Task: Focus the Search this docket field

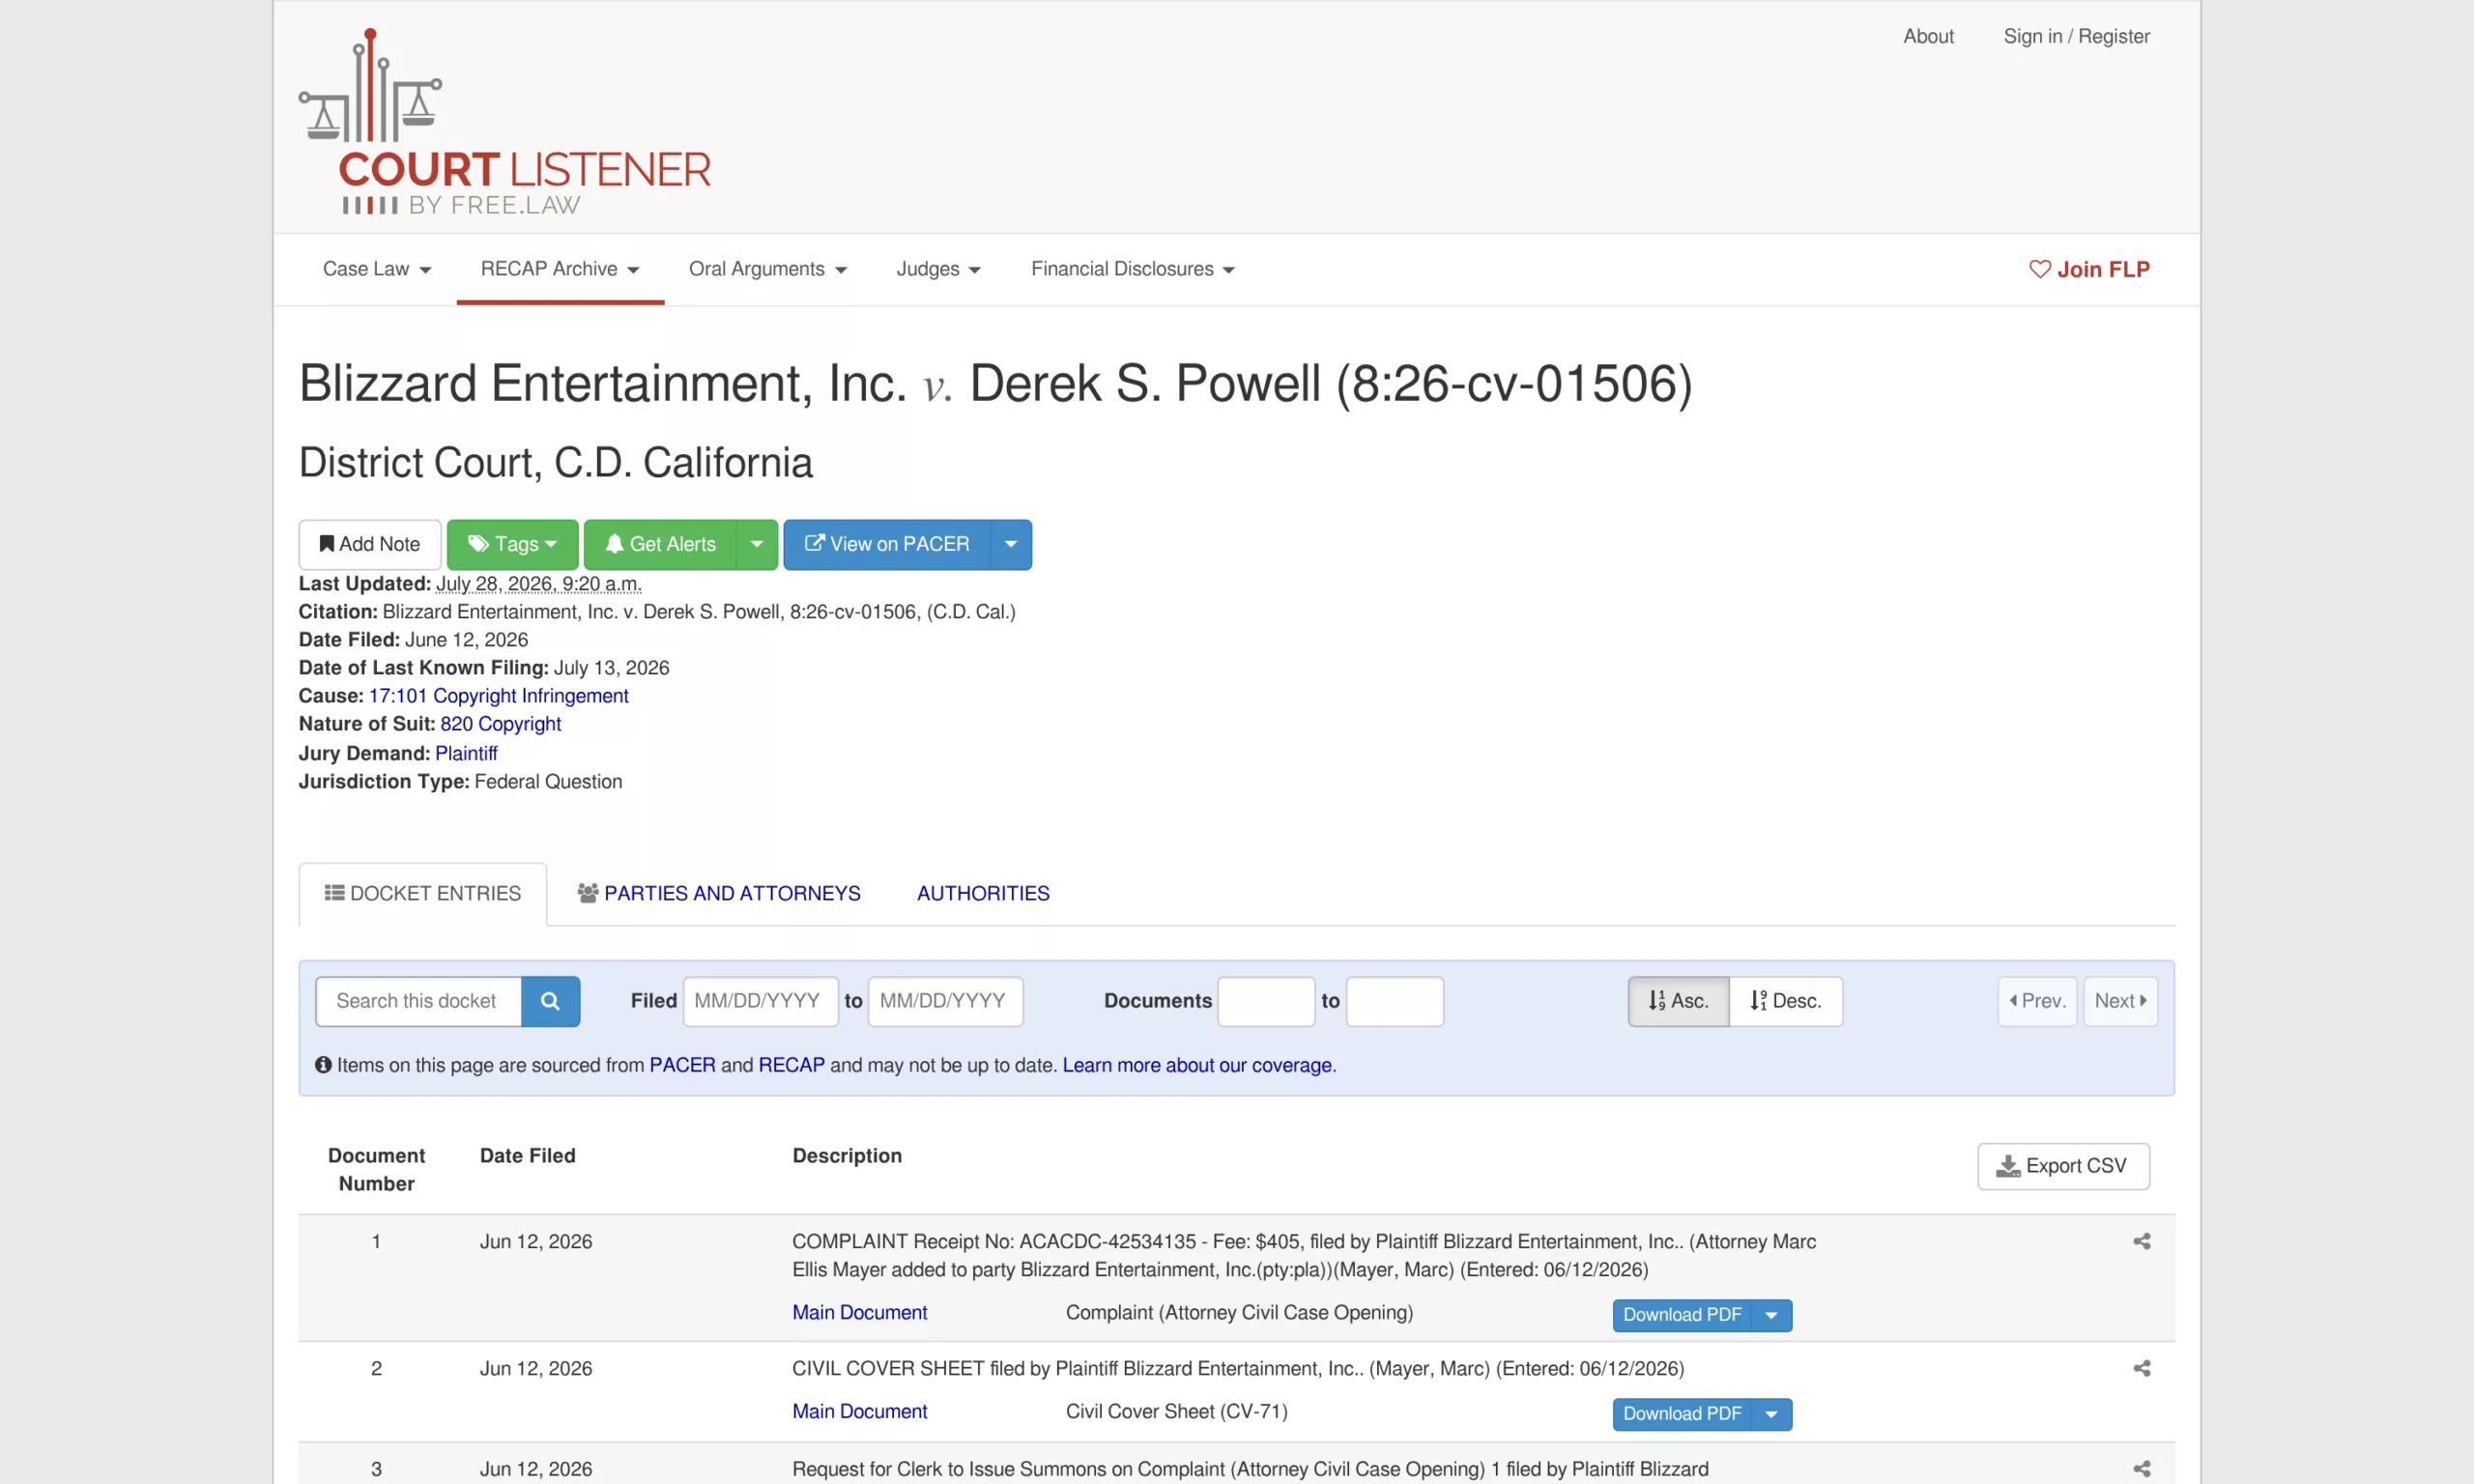Action: (x=418, y=1001)
